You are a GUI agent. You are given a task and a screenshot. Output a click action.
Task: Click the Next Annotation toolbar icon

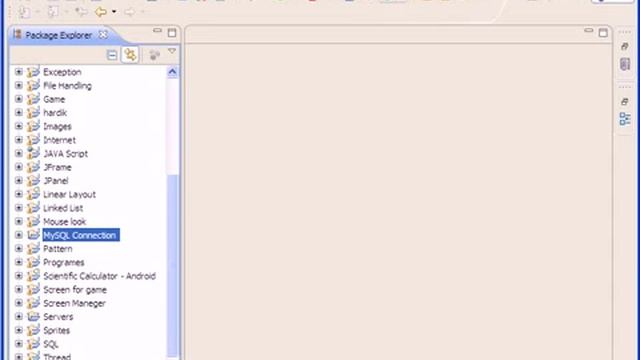point(24,12)
